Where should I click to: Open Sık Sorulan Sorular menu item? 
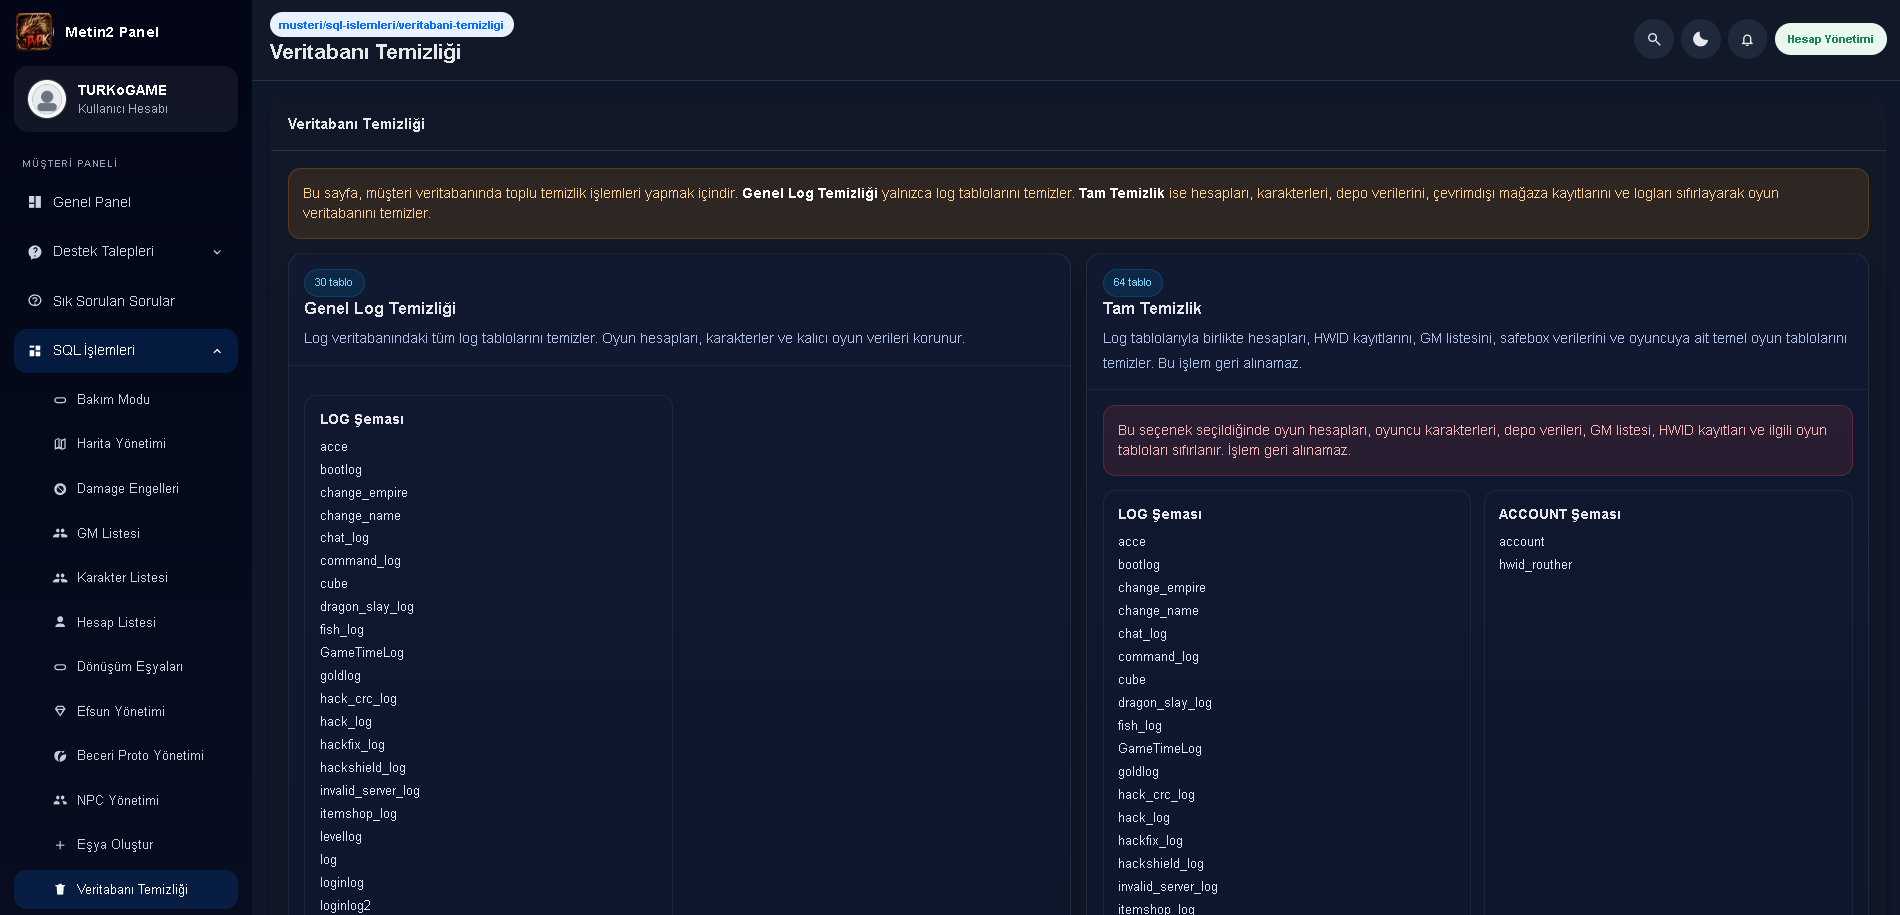pos(126,301)
